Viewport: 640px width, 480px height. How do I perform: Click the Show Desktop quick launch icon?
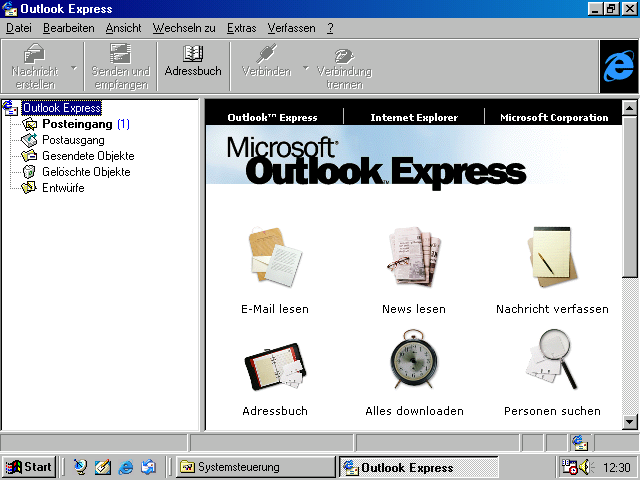coord(103,467)
